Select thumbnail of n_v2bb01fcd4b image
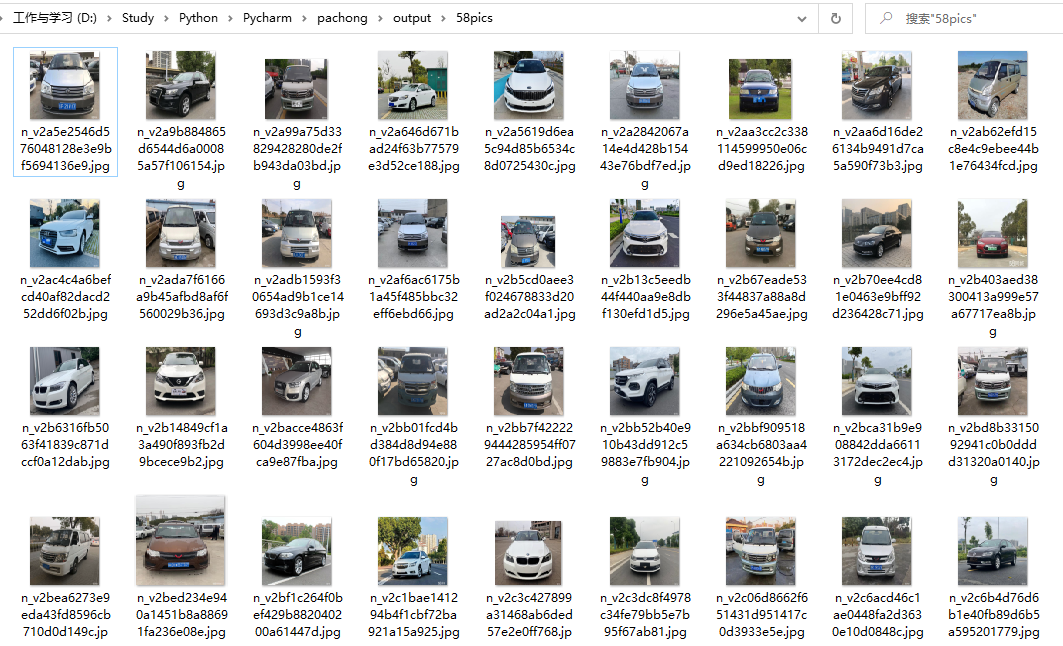 pyautogui.click(x=412, y=381)
